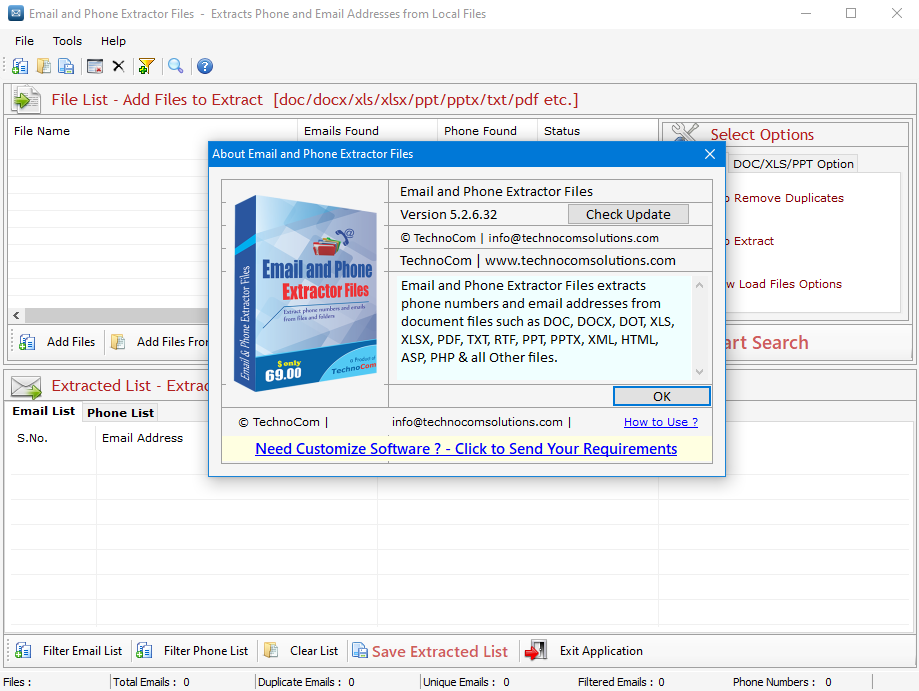Click the Add Files button

click(57, 342)
